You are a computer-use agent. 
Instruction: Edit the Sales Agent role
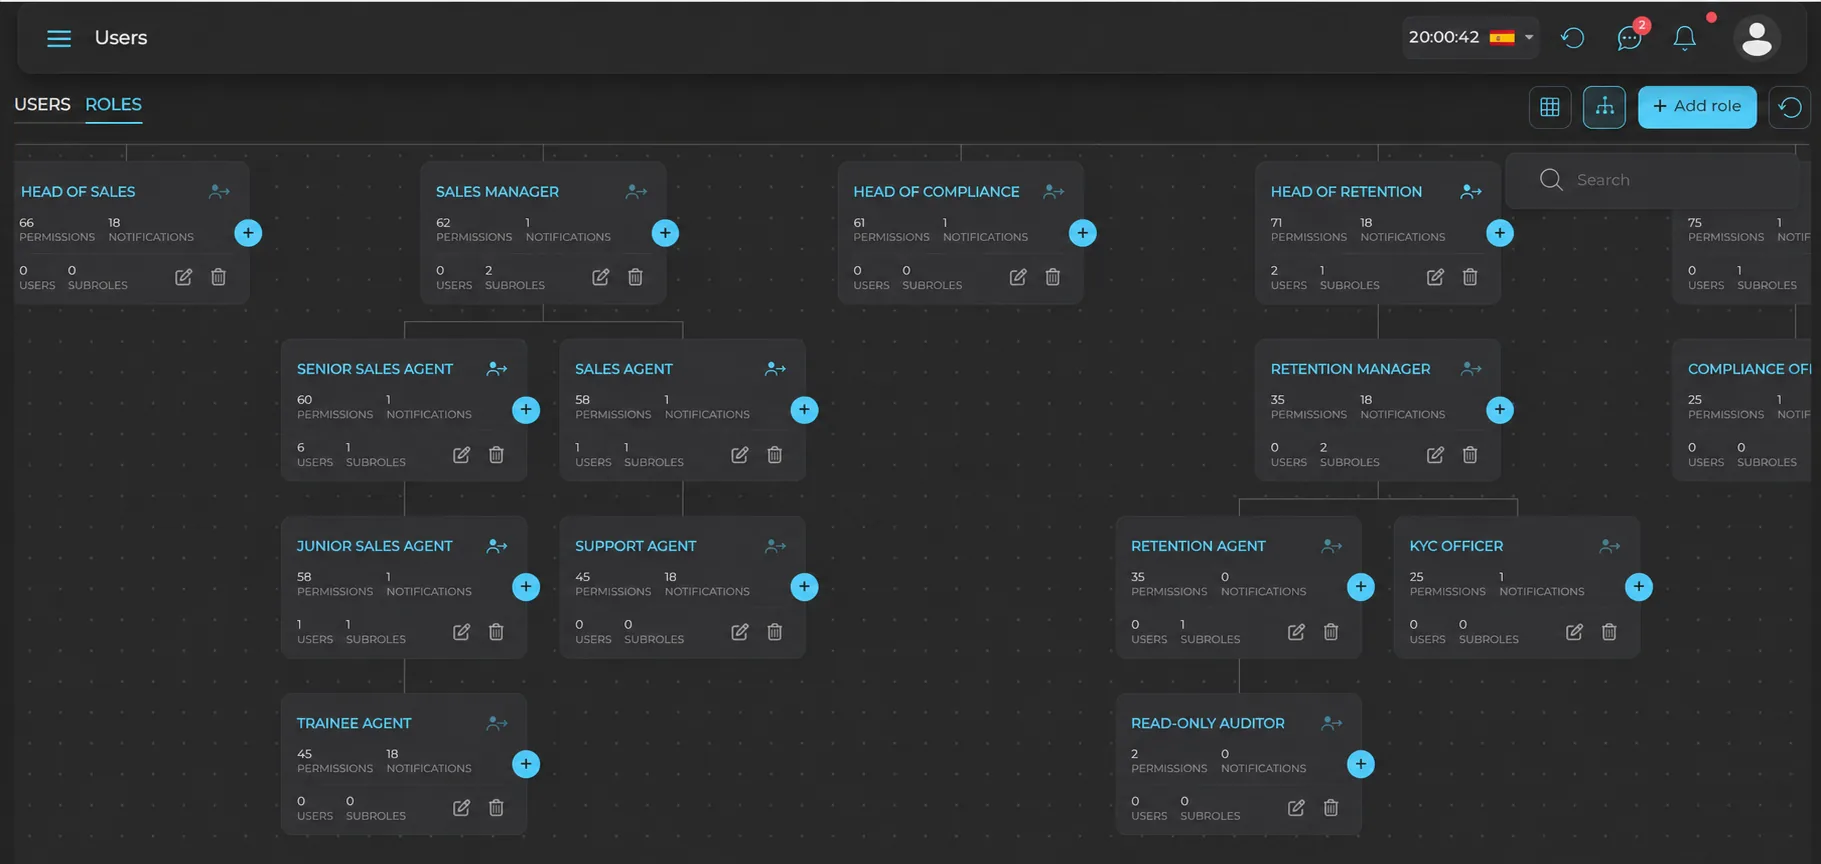[x=739, y=455]
